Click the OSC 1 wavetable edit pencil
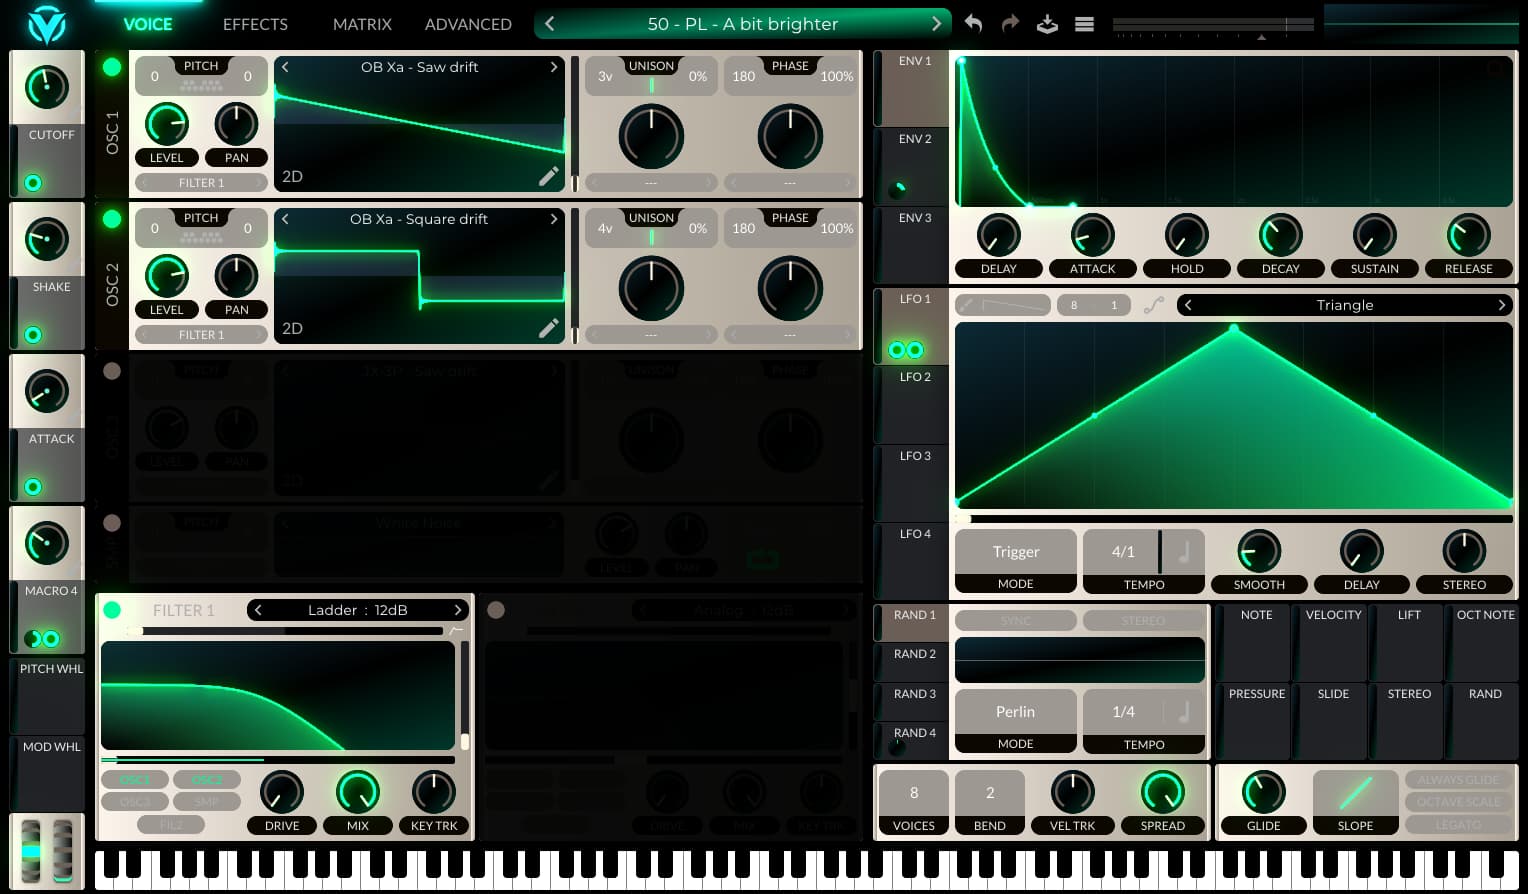 point(548,177)
